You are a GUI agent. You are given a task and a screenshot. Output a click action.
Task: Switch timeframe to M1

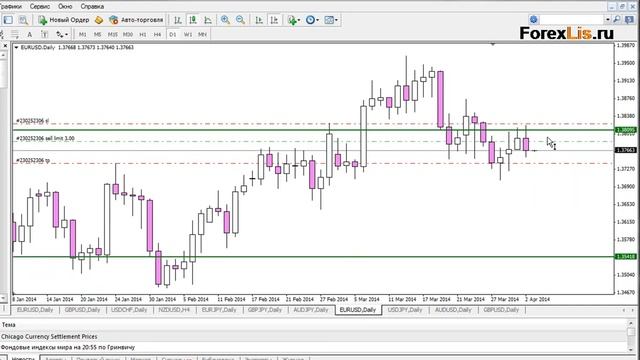point(82,34)
